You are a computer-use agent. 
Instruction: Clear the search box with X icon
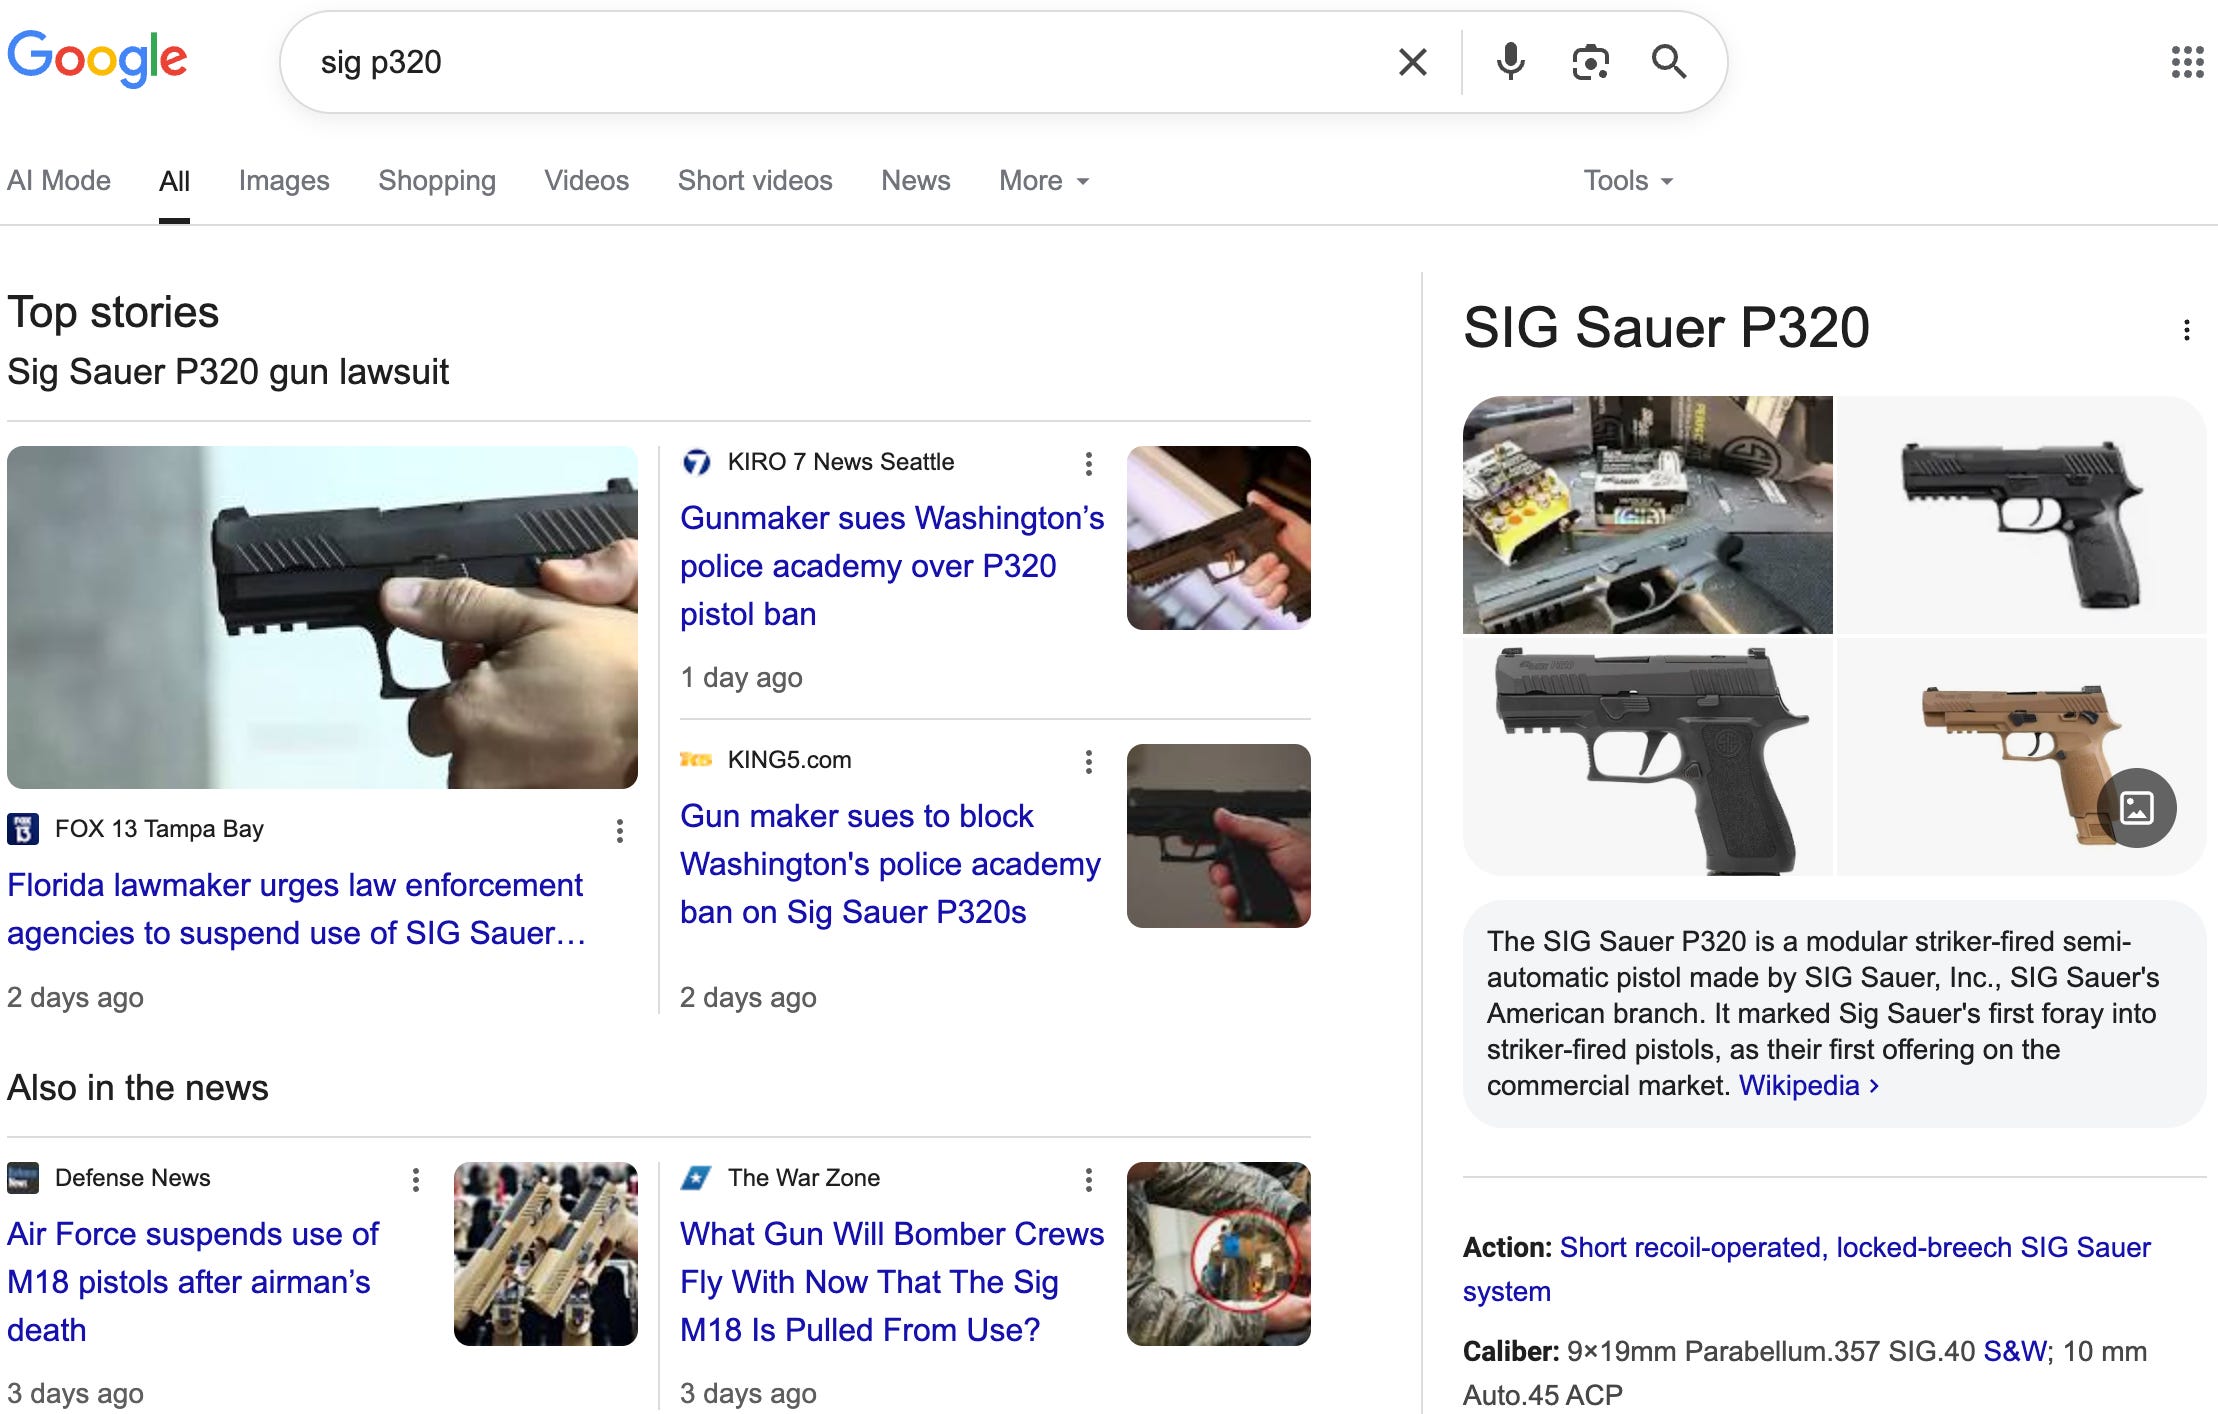click(1412, 62)
